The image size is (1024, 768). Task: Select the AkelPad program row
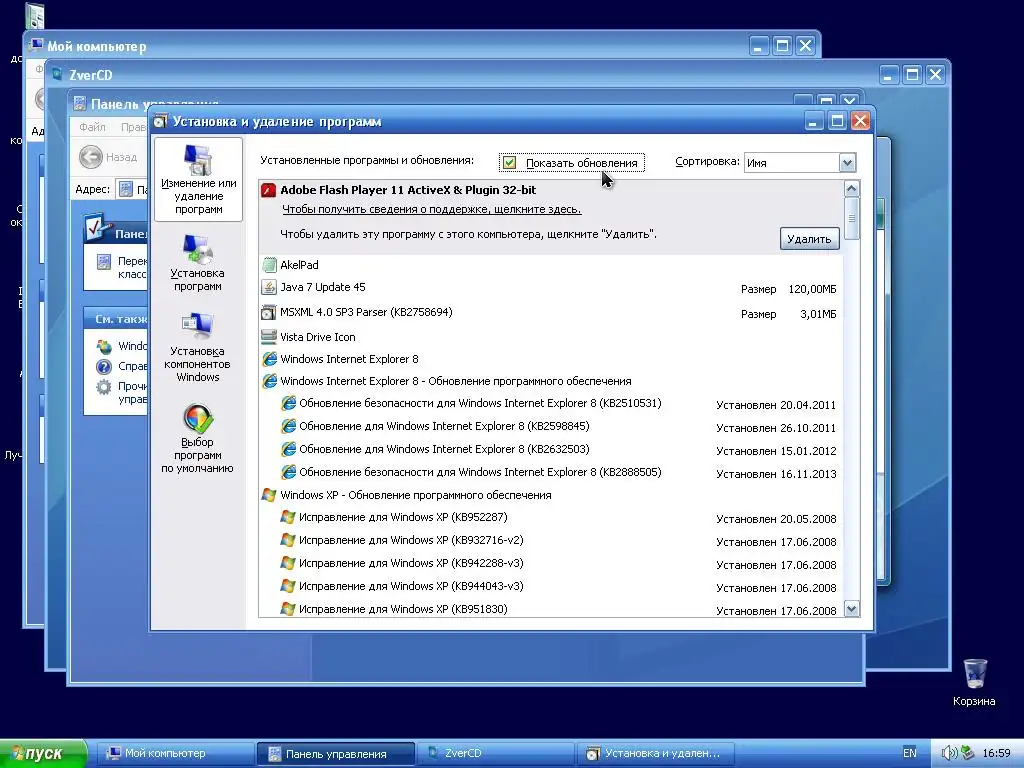click(x=550, y=265)
